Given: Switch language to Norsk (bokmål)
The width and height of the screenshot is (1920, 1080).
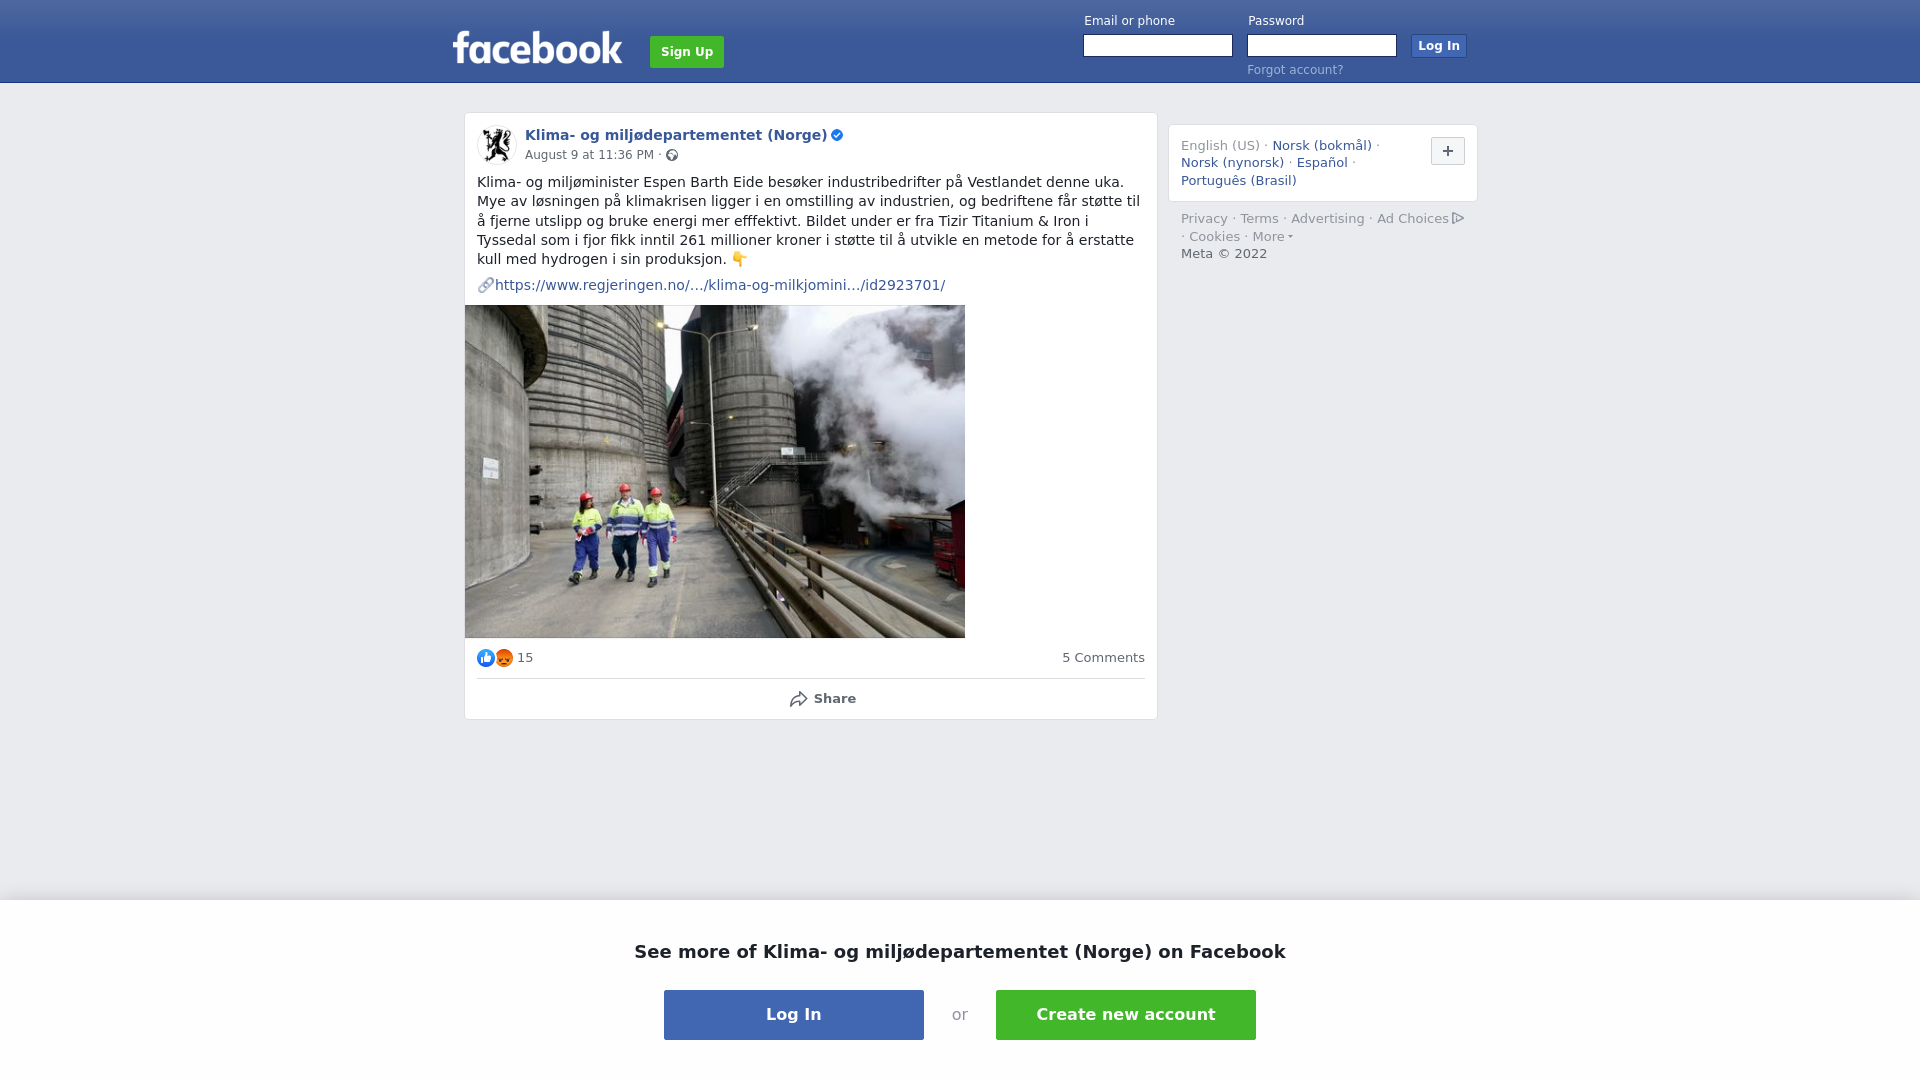Looking at the screenshot, I should click(x=1322, y=146).
